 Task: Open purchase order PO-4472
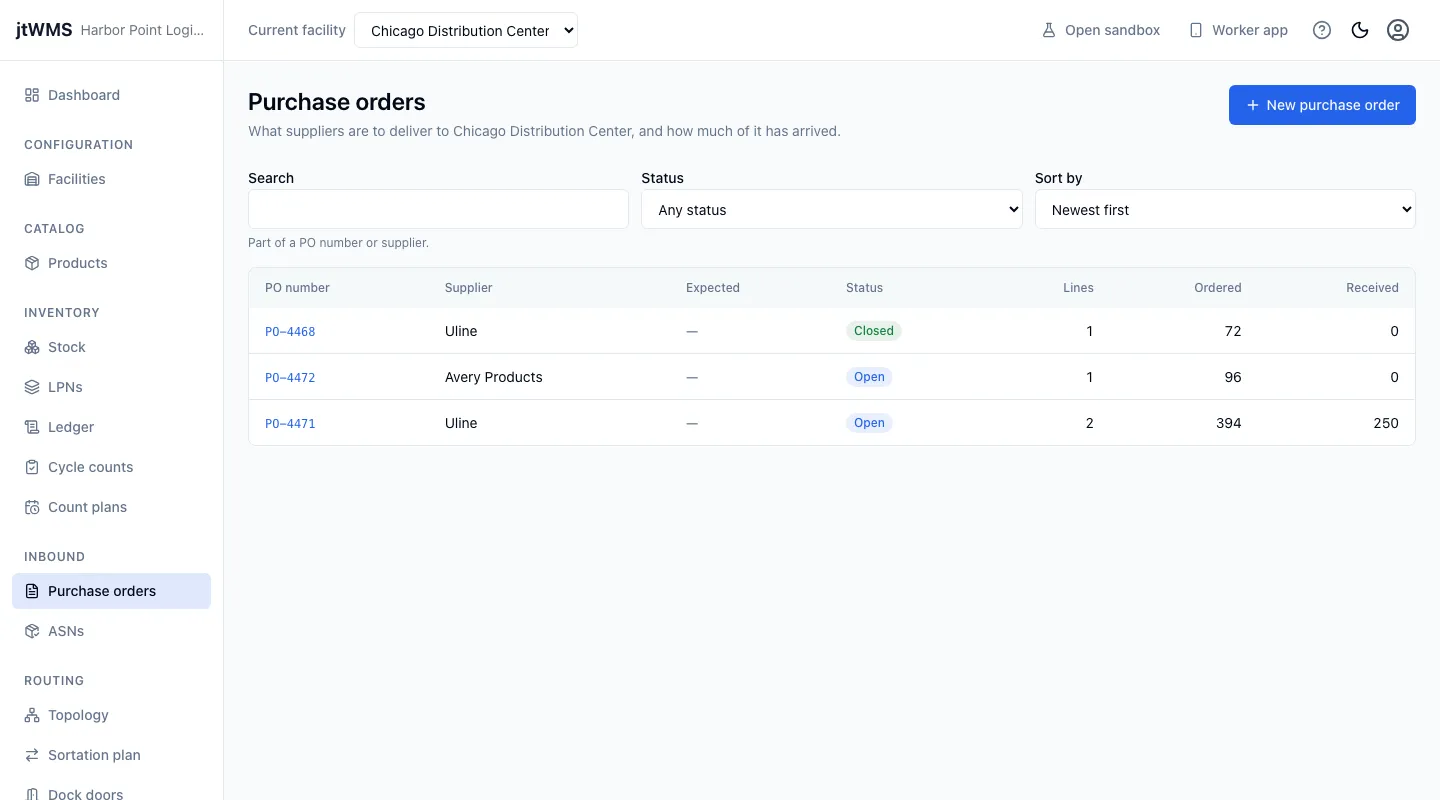tap(290, 377)
